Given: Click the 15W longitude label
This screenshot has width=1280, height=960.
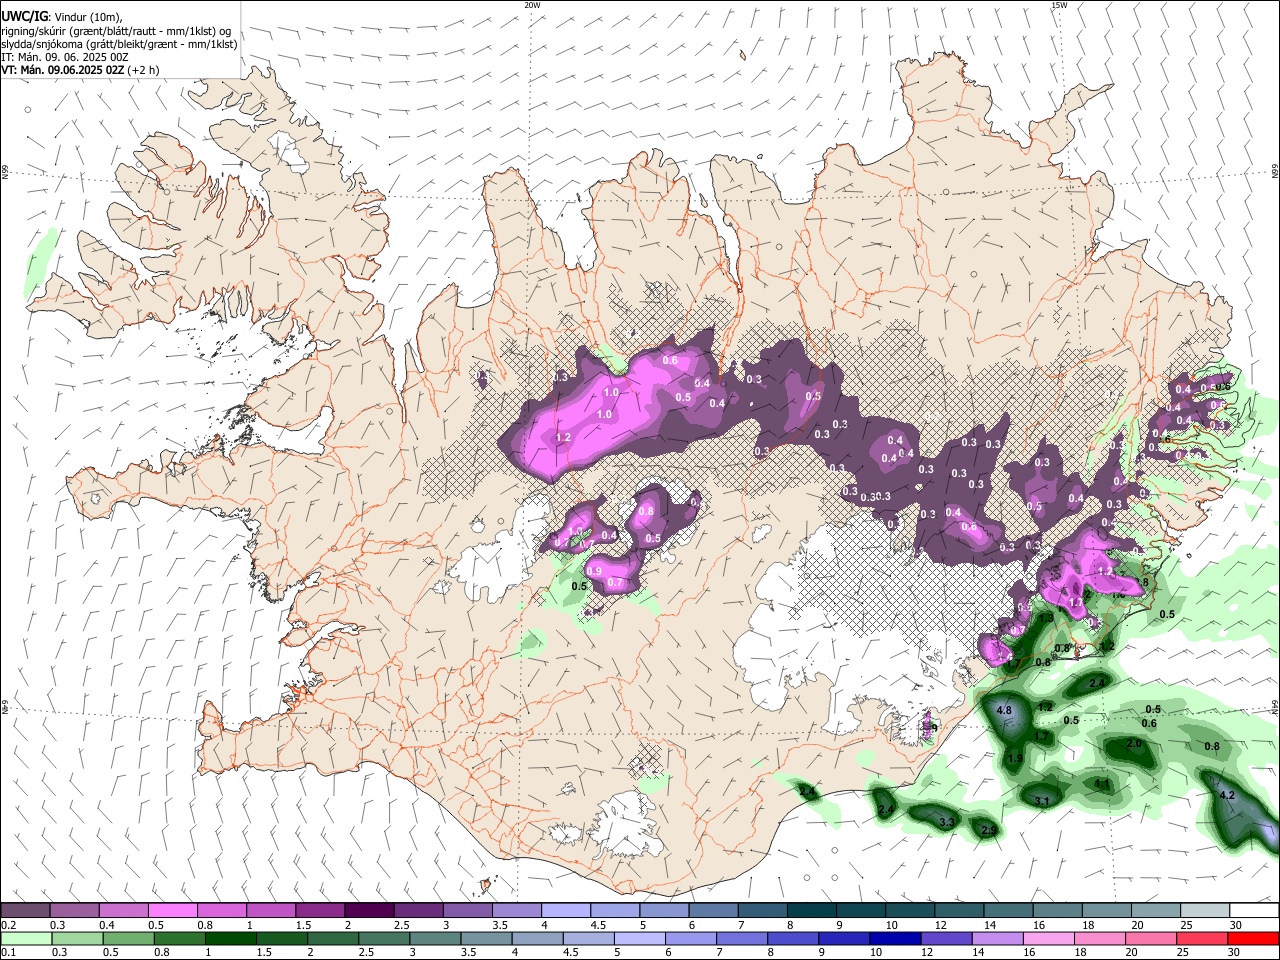Looking at the screenshot, I should (1059, 5).
